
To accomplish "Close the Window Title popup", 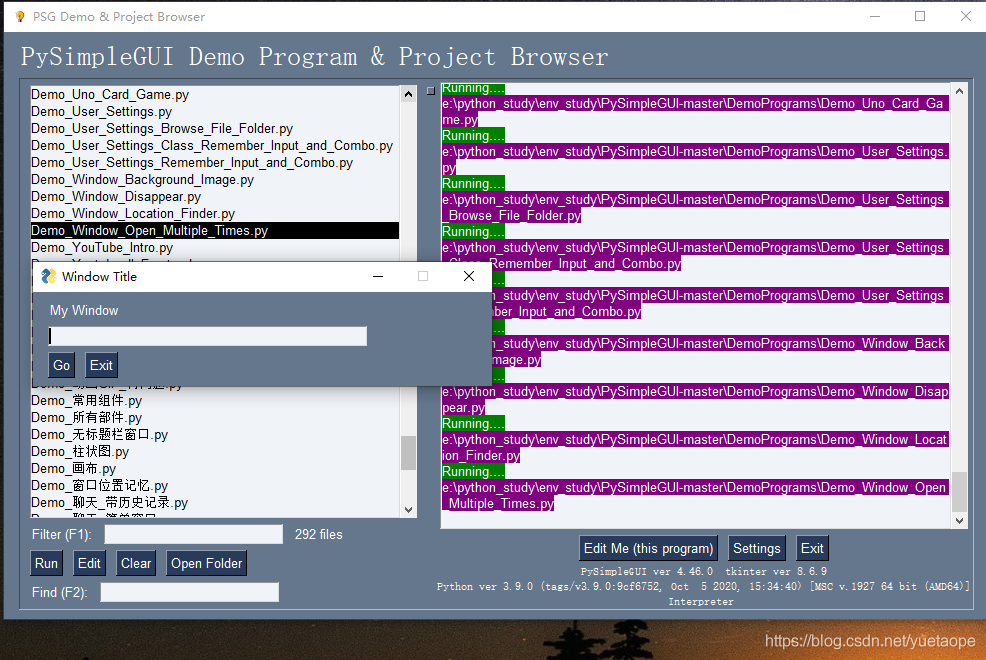I will coord(468,277).
